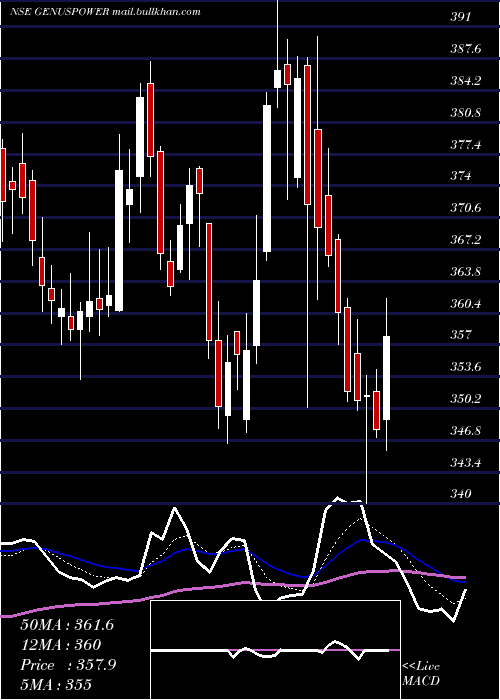Screen dimensions: 500x700
Task: Select the 343.4 price axis label
Action: [x=466, y=462]
